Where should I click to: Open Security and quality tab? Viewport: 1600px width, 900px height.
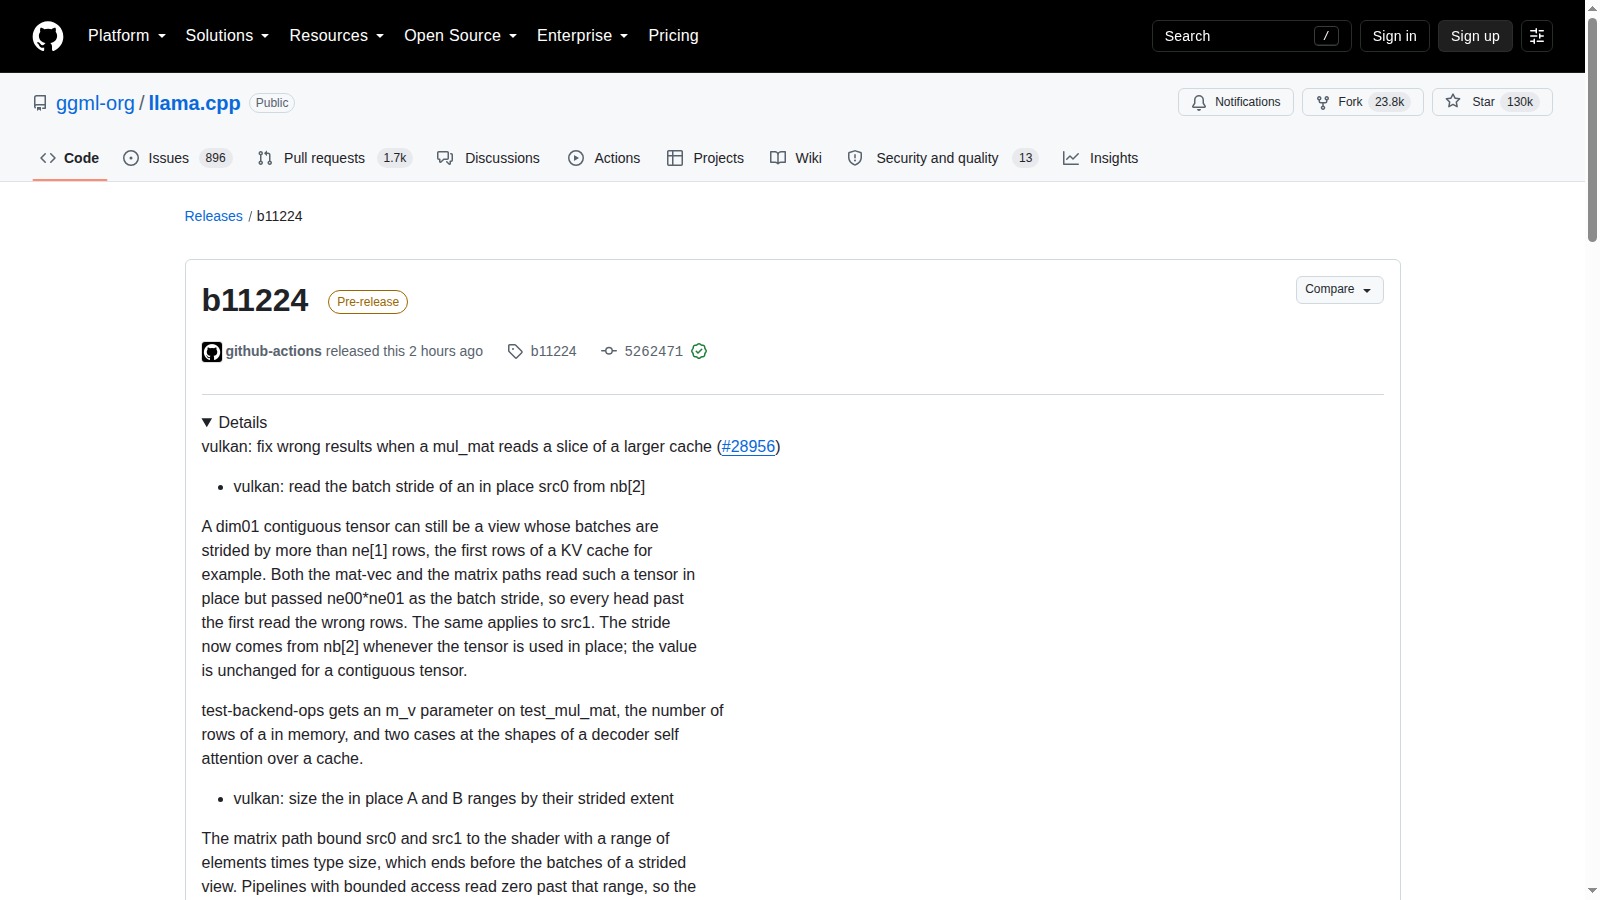[943, 158]
